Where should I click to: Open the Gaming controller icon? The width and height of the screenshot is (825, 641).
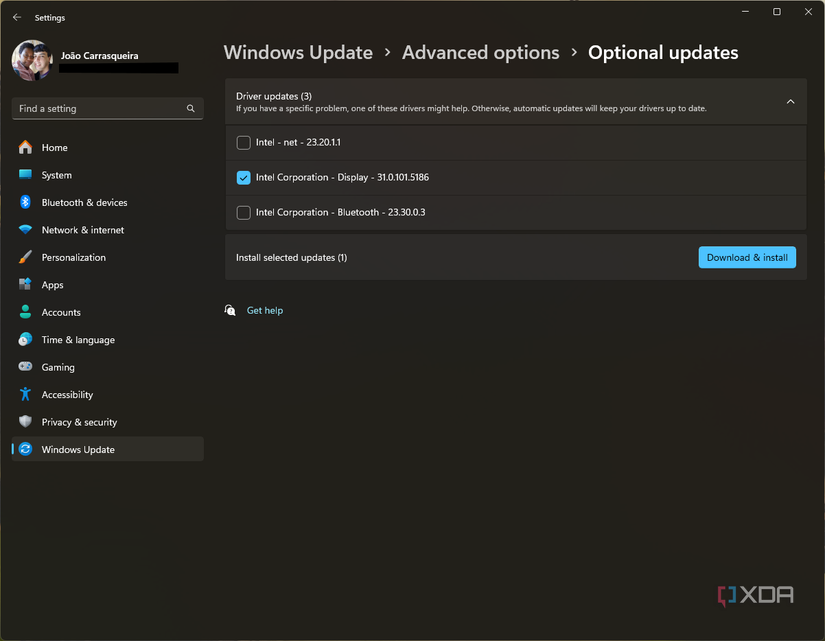coord(25,367)
